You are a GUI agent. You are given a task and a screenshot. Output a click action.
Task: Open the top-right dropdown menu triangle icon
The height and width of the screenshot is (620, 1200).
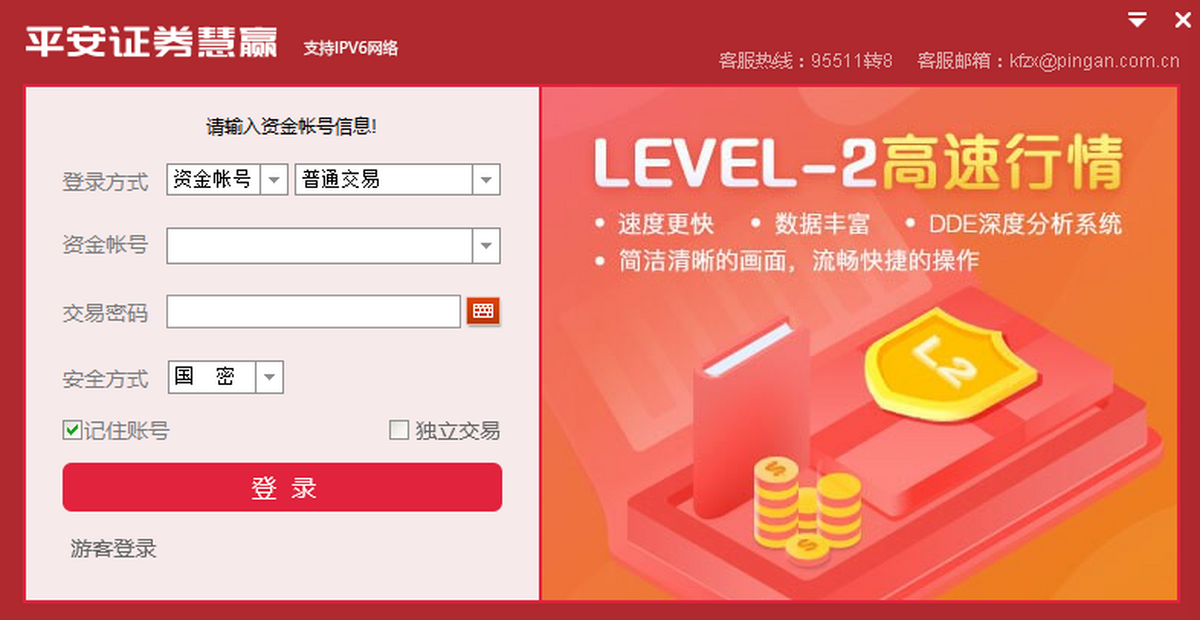1137,19
